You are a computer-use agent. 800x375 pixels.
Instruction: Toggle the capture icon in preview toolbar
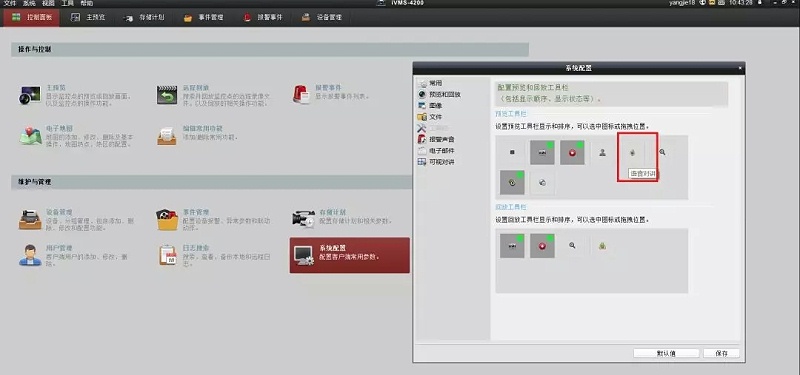click(x=542, y=152)
